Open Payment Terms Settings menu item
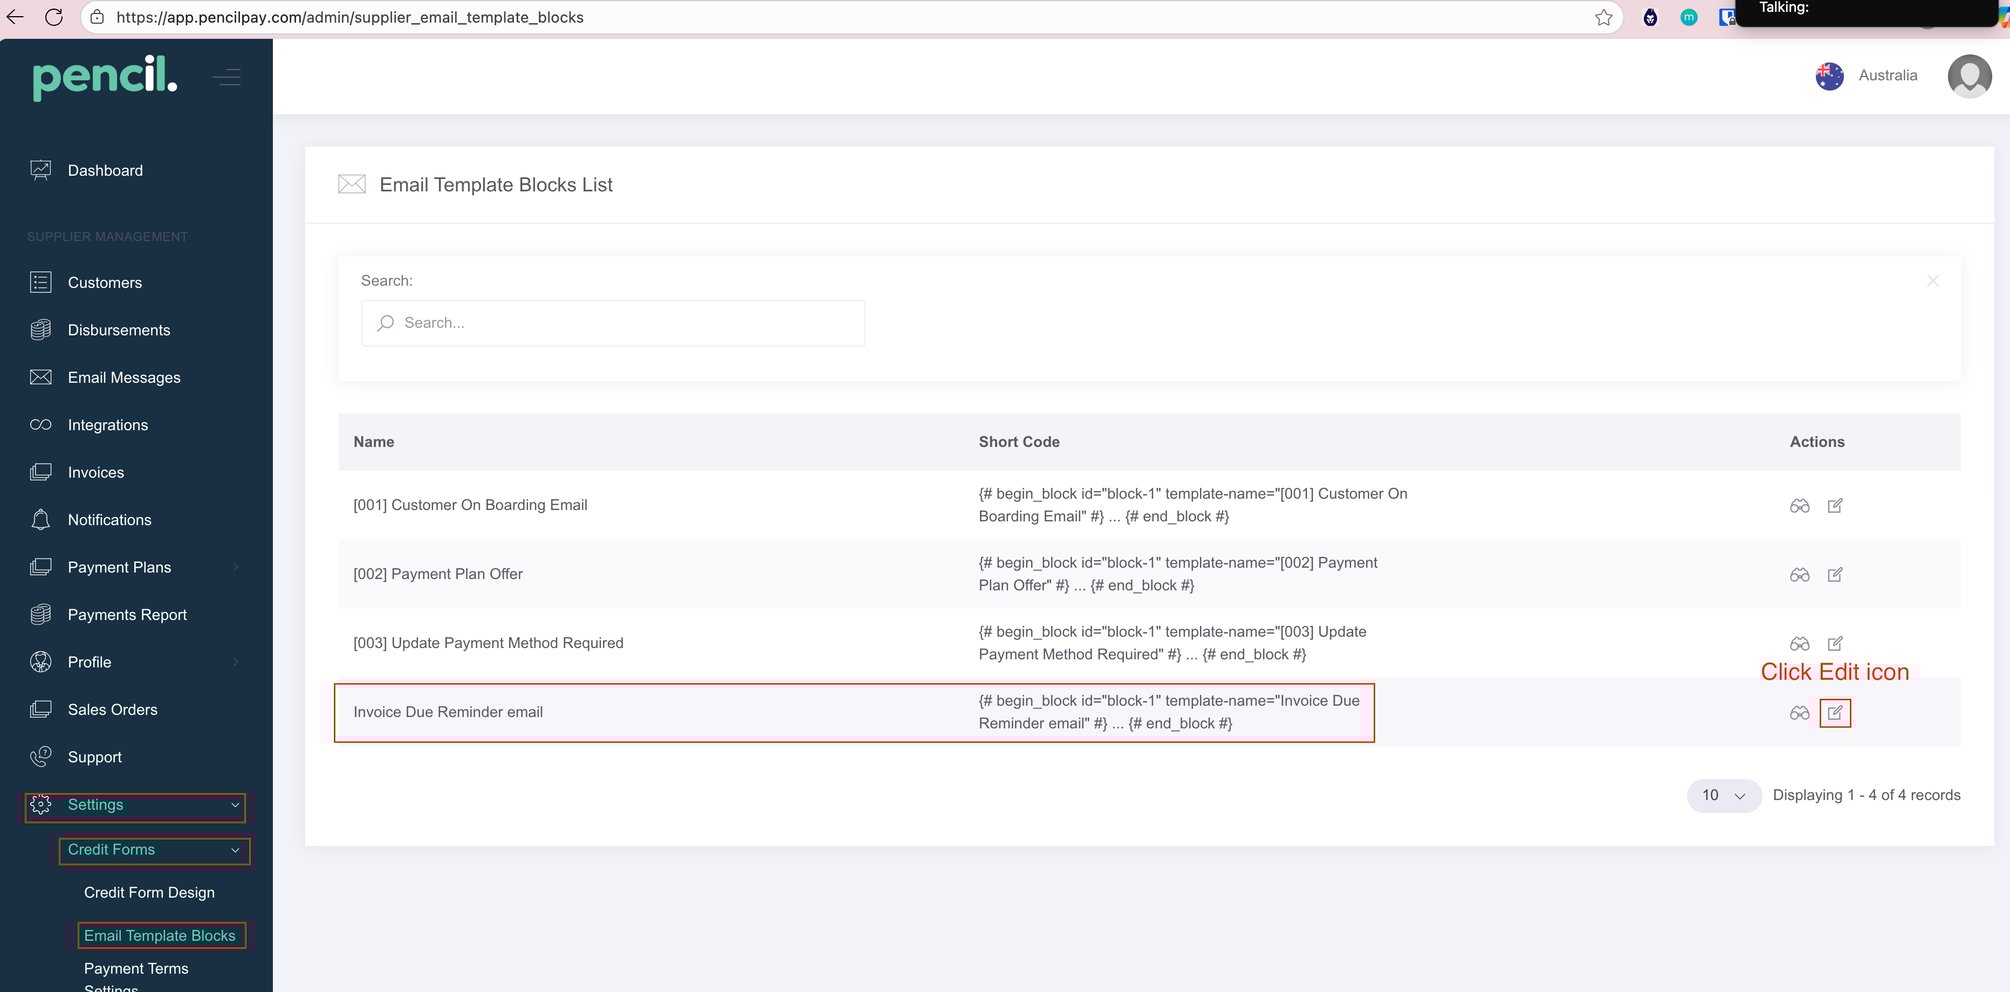Screen dimensions: 2010x992 pos(136,968)
